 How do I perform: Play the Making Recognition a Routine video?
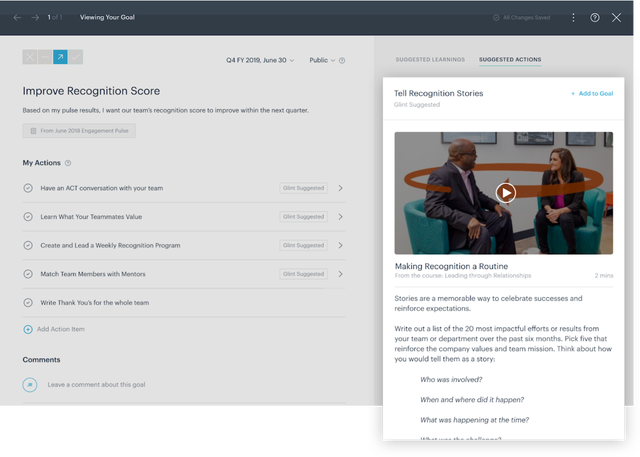(506, 193)
